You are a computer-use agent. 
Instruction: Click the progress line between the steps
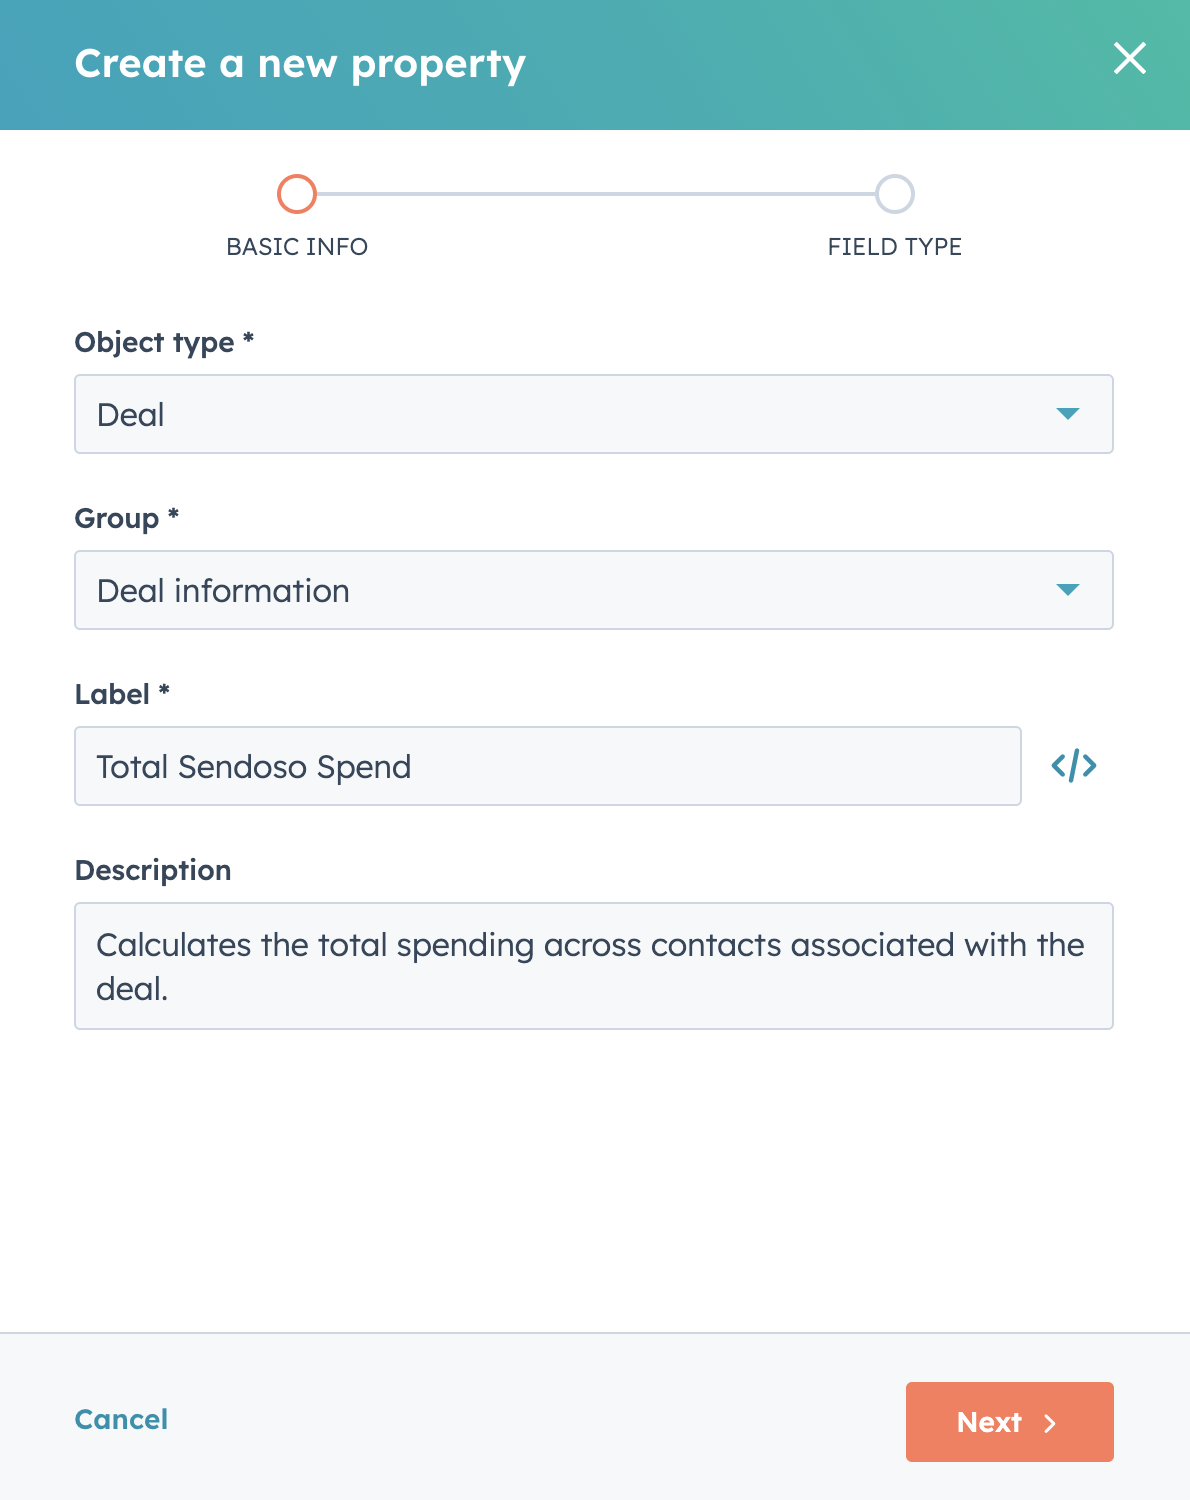(596, 194)
